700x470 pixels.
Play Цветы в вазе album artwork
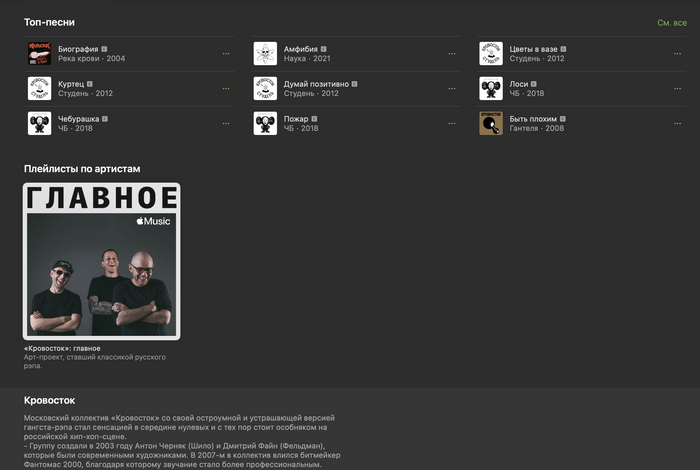click(491, 54)
